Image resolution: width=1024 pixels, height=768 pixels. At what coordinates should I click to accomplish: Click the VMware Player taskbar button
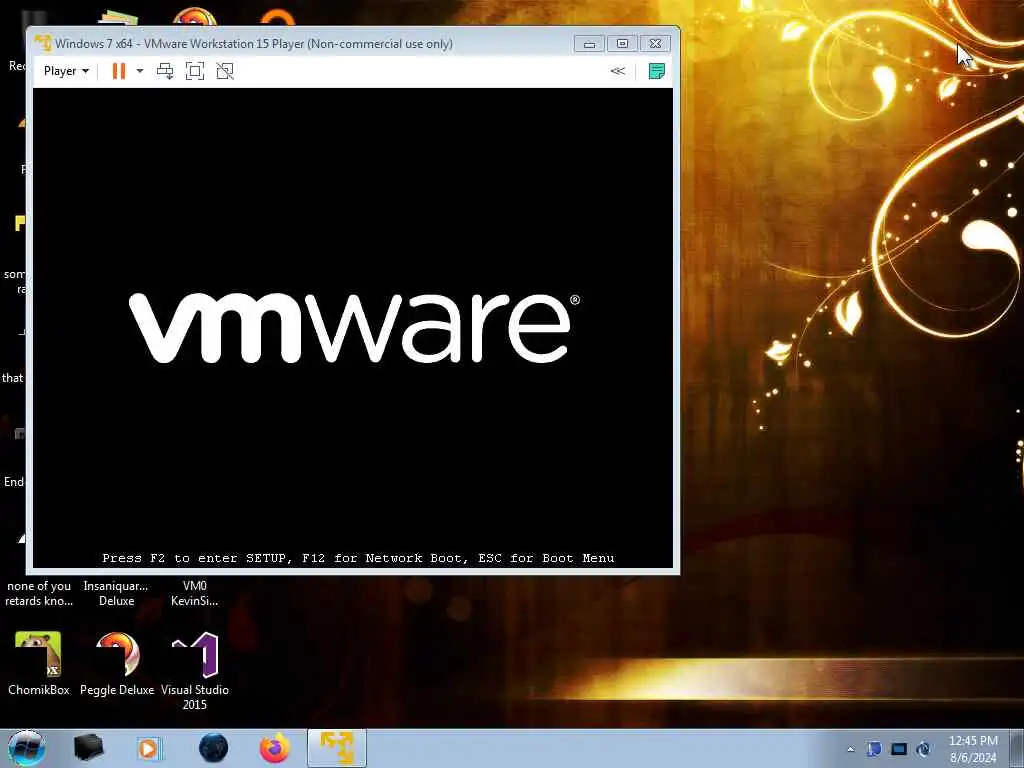(x=337, y=748)
